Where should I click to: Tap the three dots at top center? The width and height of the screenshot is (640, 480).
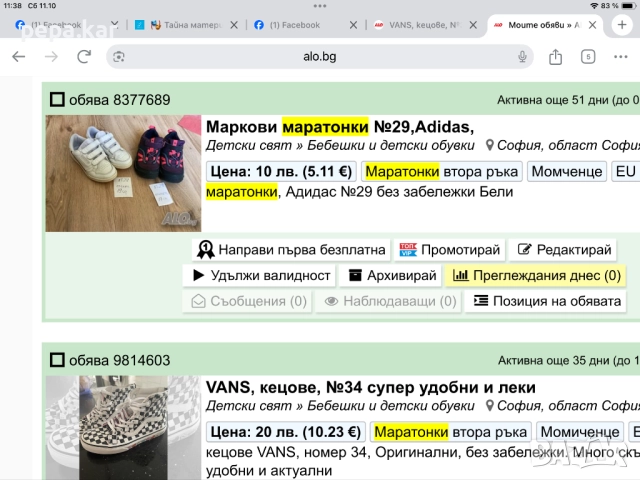pos(320,6)
